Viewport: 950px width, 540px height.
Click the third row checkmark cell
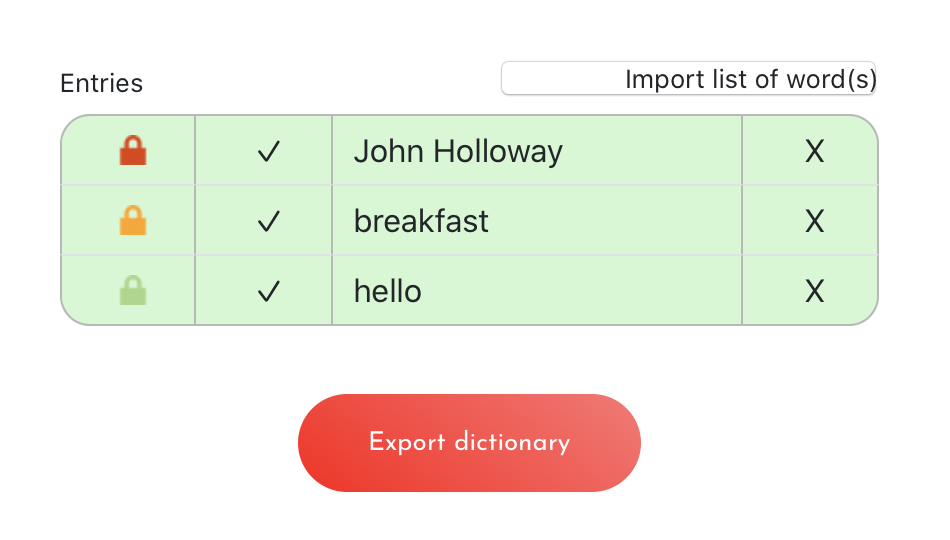[264, 290]
